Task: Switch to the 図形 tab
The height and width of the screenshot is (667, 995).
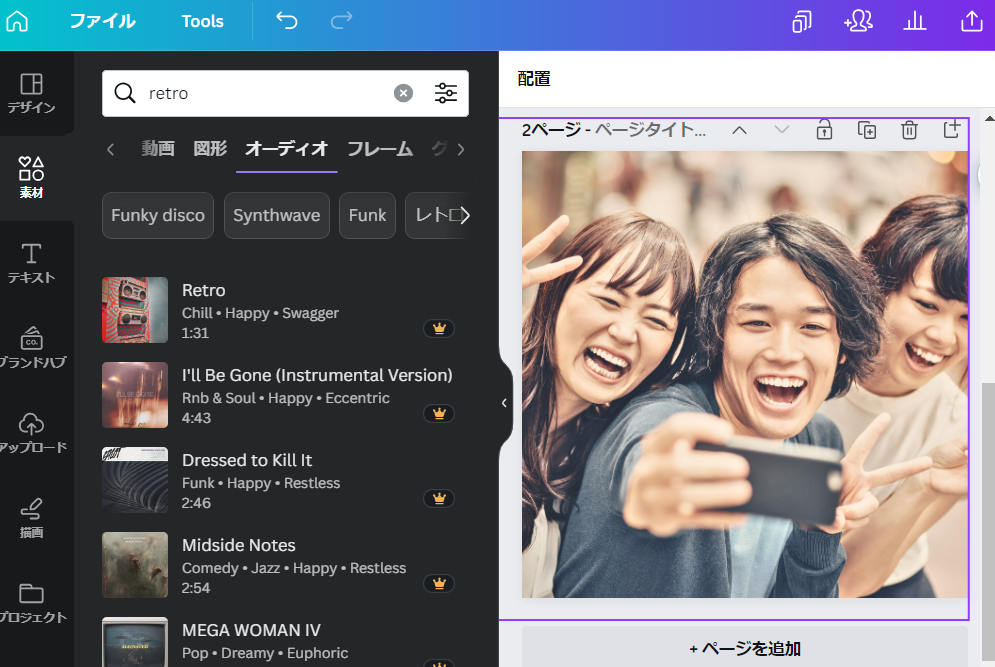Action: [210, 149]
